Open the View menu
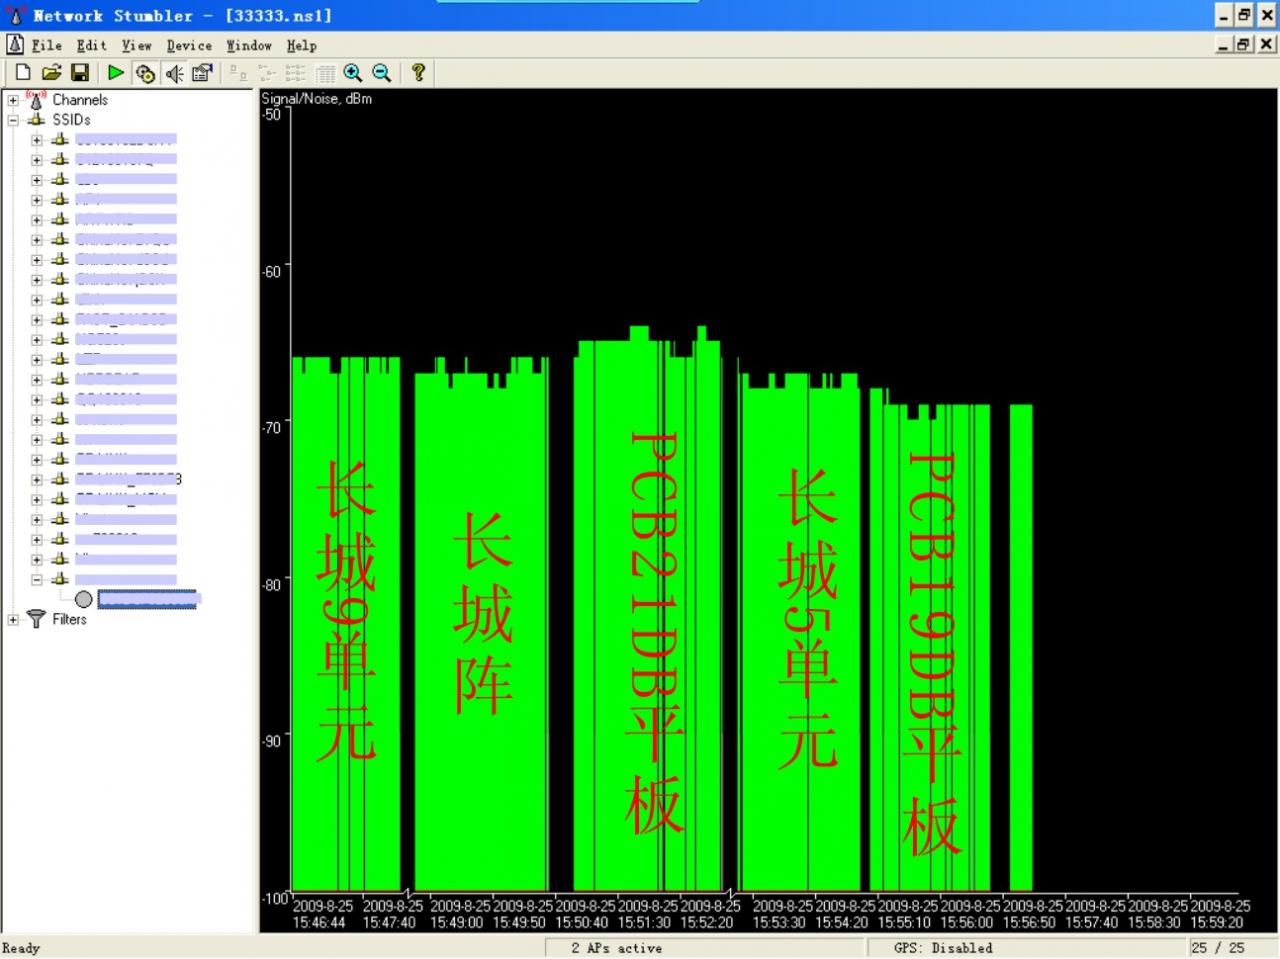Viewport: 1280px width, 959px height. [x=137, y=45]
